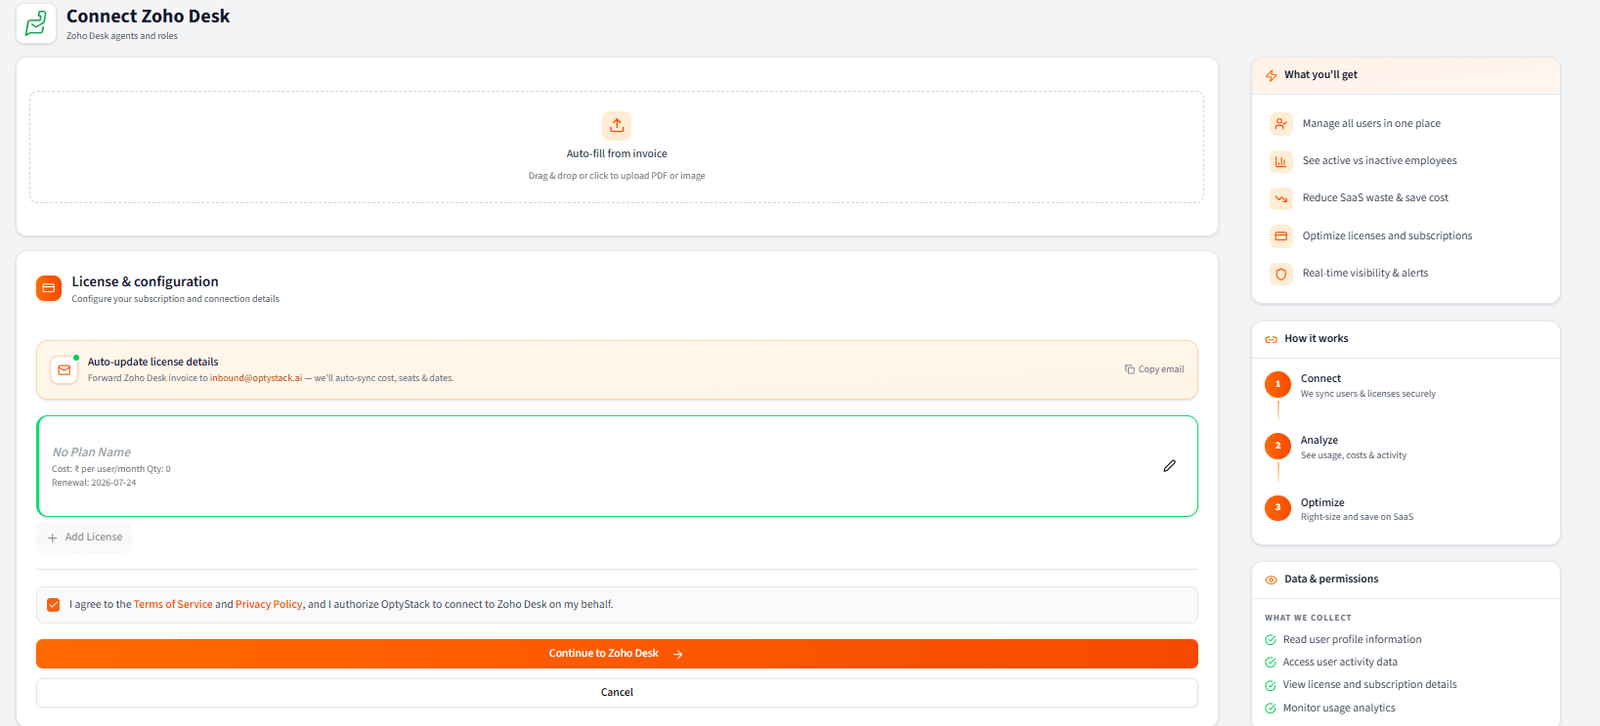This screenshot has width=1600, height=726.
Task: Click the inbound@optystack.ai email link
Action: (x=256, y=378)
